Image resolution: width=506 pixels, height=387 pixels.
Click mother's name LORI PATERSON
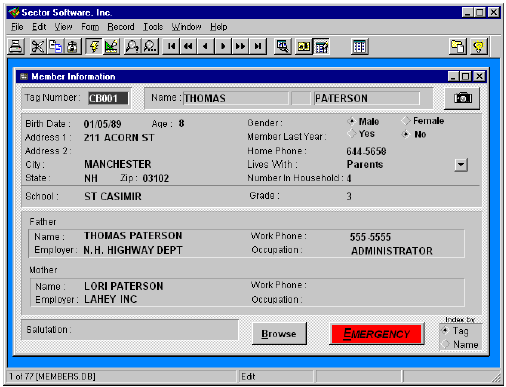click(x=124, y=286)
